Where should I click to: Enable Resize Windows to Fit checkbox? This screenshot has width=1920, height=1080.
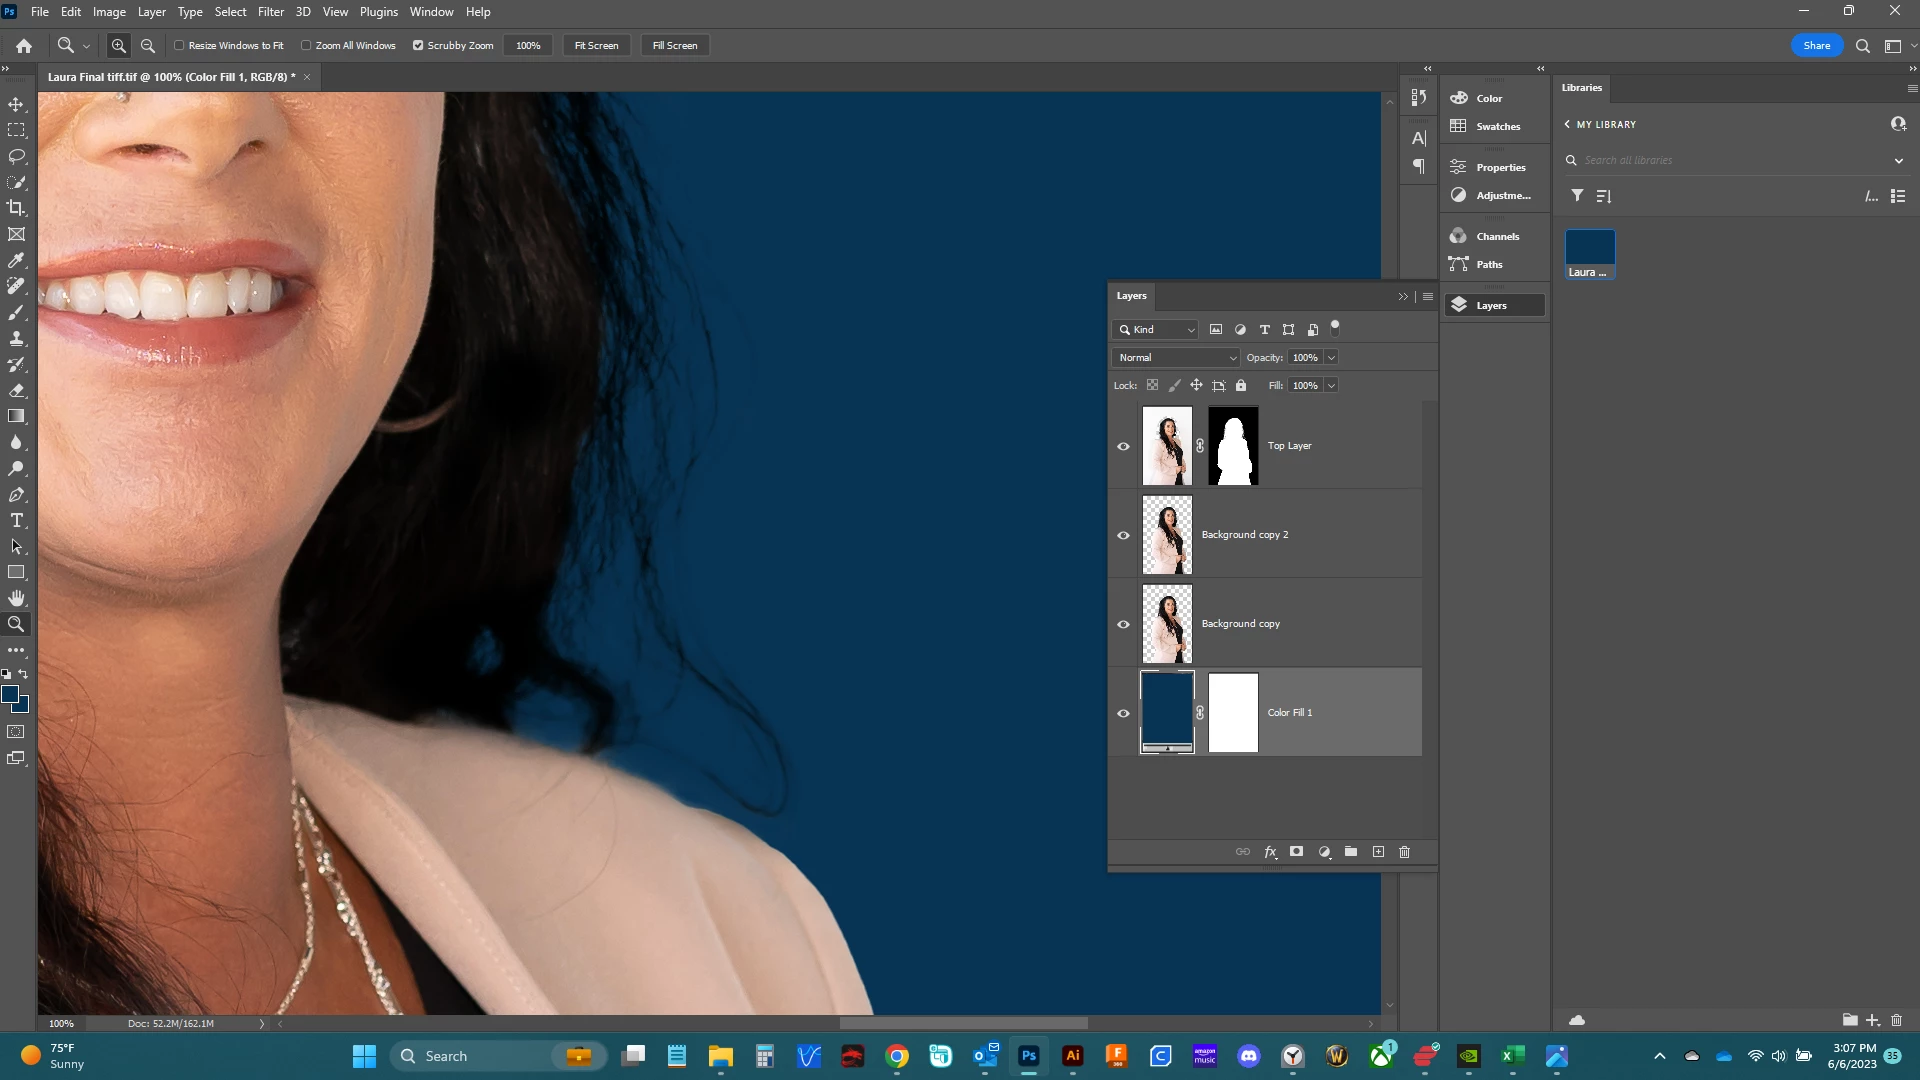180,45
